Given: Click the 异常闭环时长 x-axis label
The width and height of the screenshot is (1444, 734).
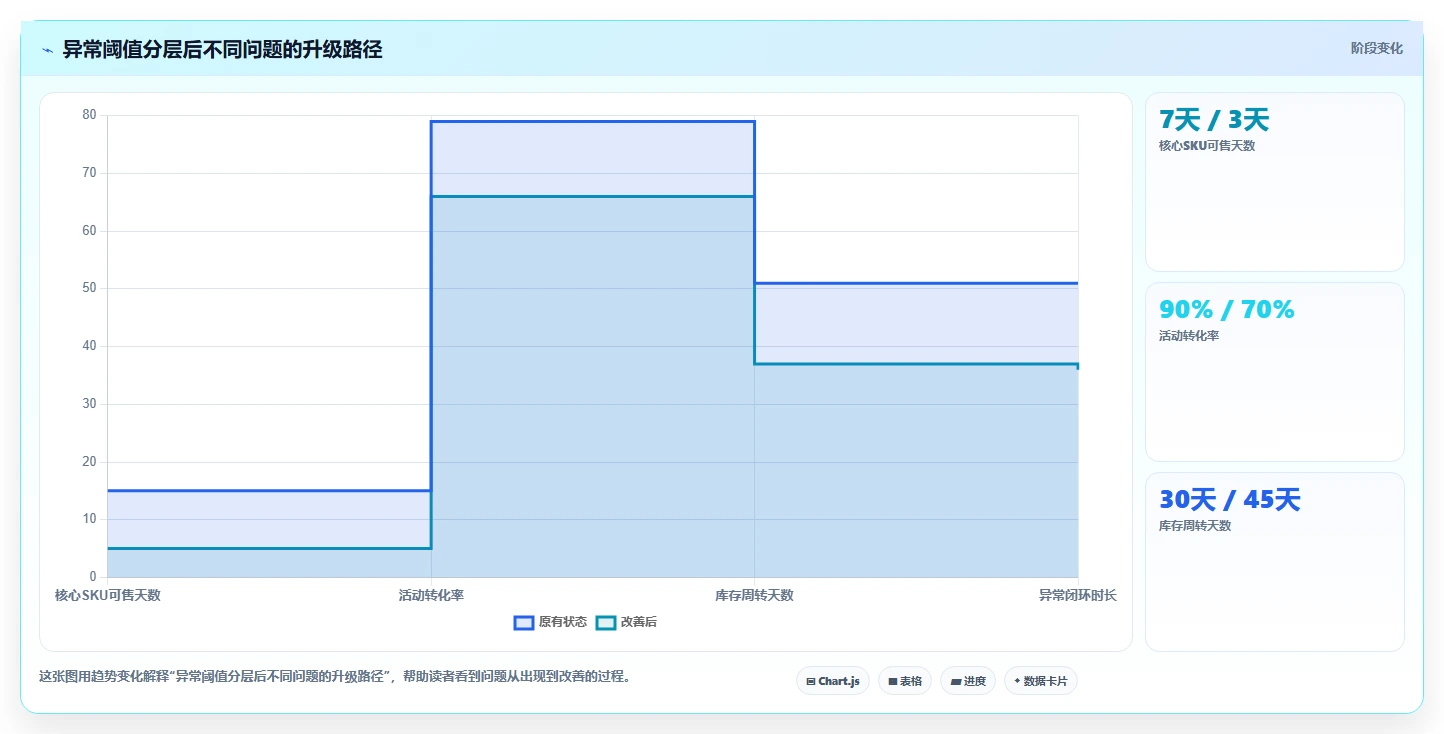Looking at the screenshot, I should tap(1078, 595).
